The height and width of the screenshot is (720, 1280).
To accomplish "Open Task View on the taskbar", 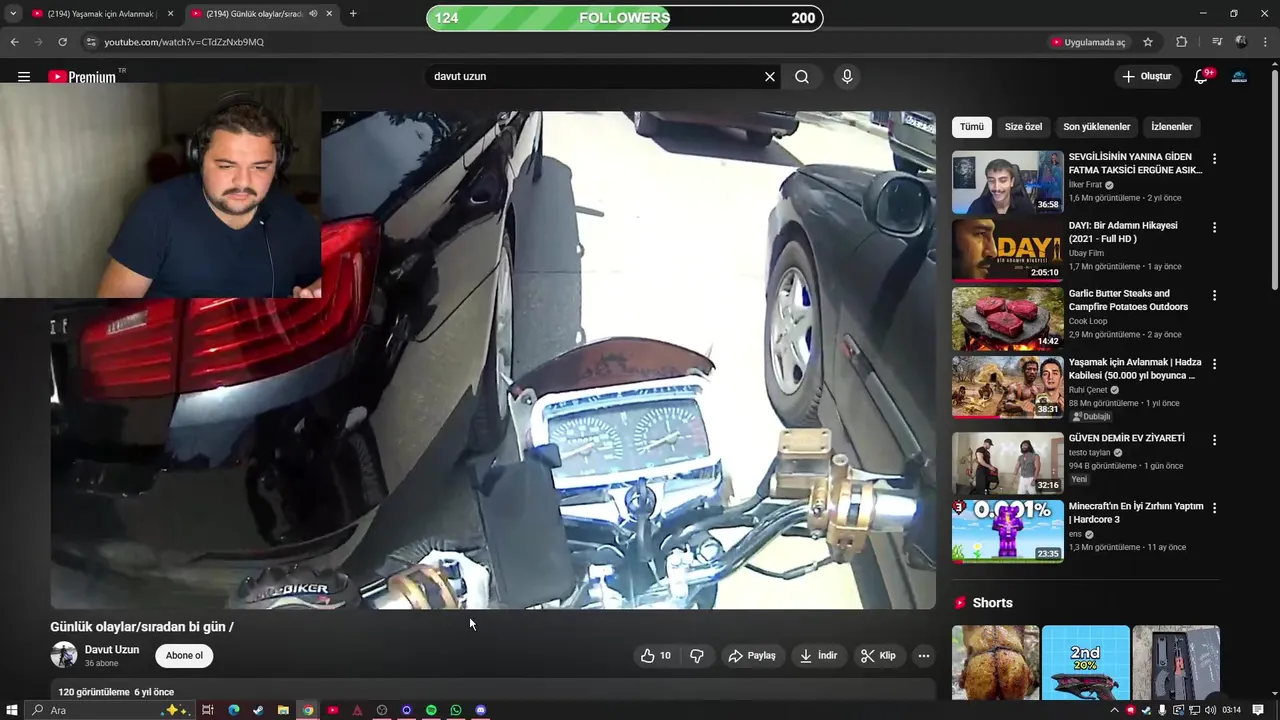I will tap(208, 710).
